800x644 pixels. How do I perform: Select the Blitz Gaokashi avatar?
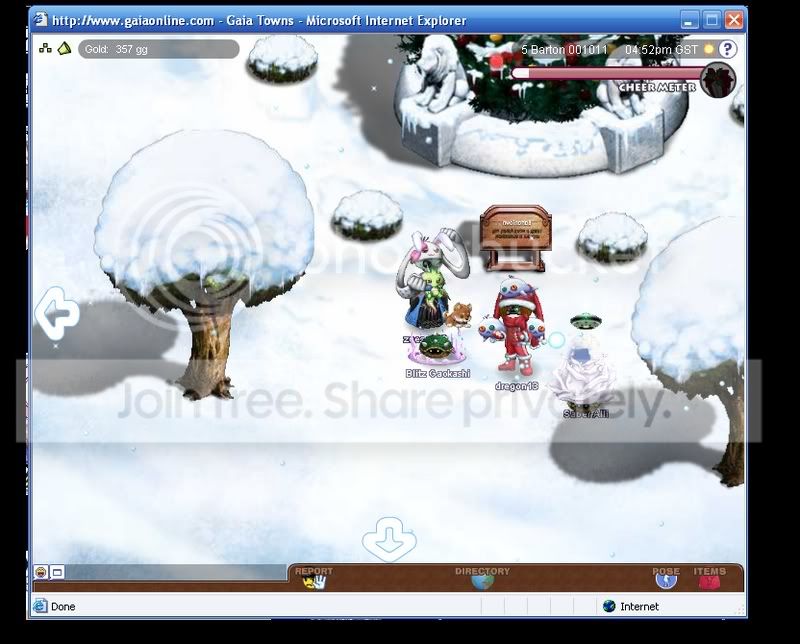click(437, 350)
